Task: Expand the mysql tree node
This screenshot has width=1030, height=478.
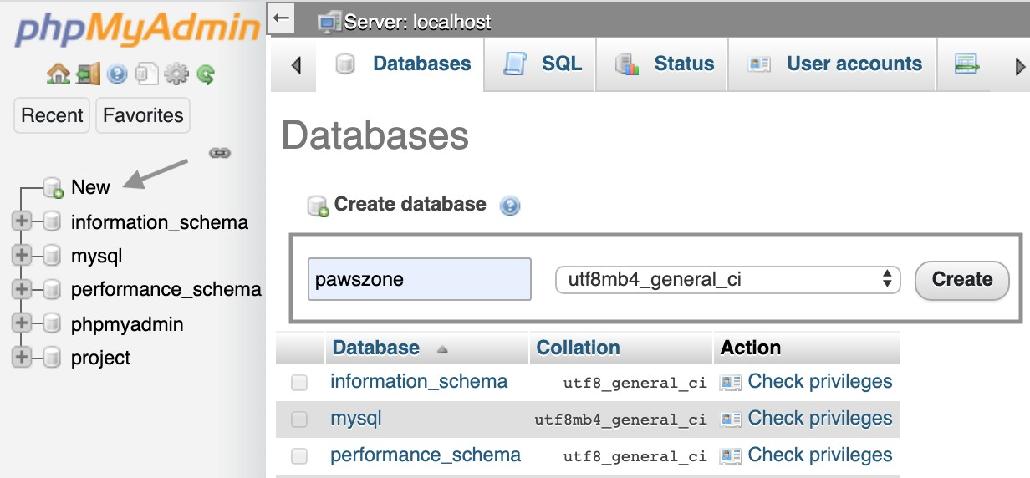Action: pyautogui.click(x=22, y=255)
